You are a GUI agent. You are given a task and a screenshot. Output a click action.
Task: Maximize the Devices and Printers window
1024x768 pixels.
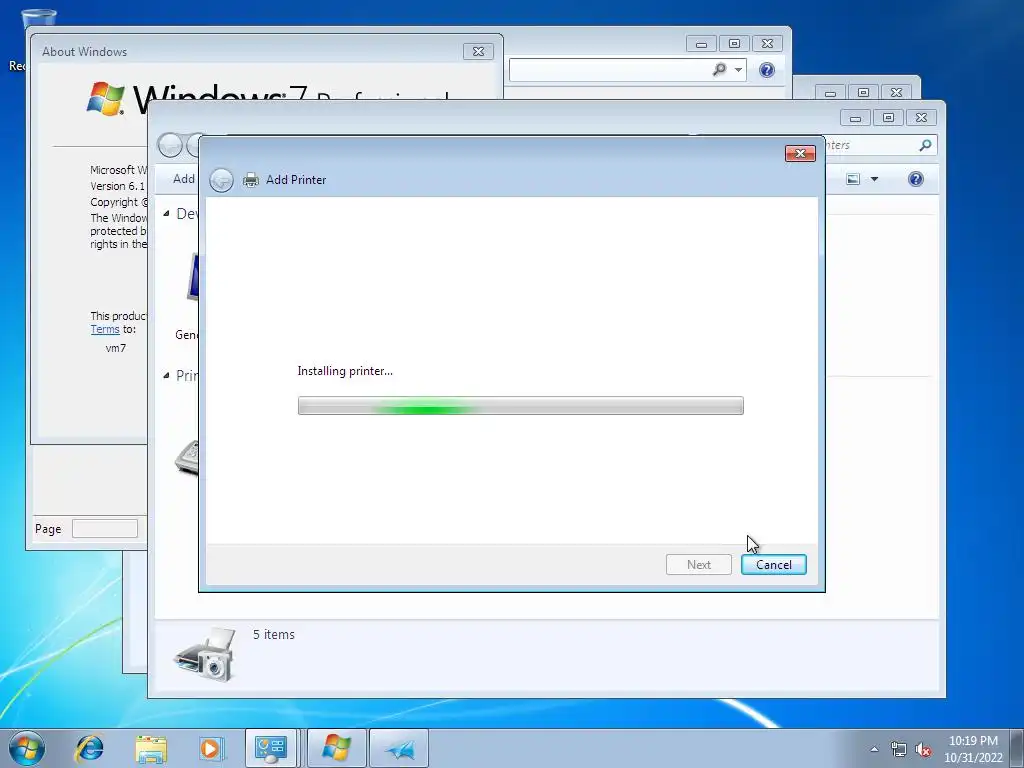pos(888,118)
